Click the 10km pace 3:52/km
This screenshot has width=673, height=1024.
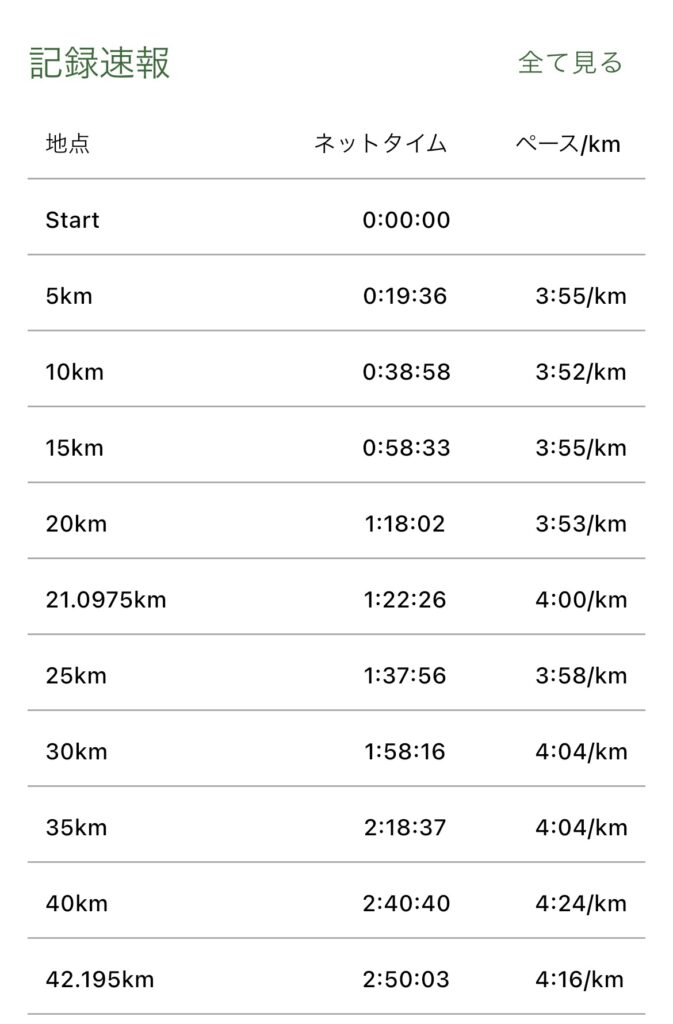pyautogui.click(x=580, y=372)
